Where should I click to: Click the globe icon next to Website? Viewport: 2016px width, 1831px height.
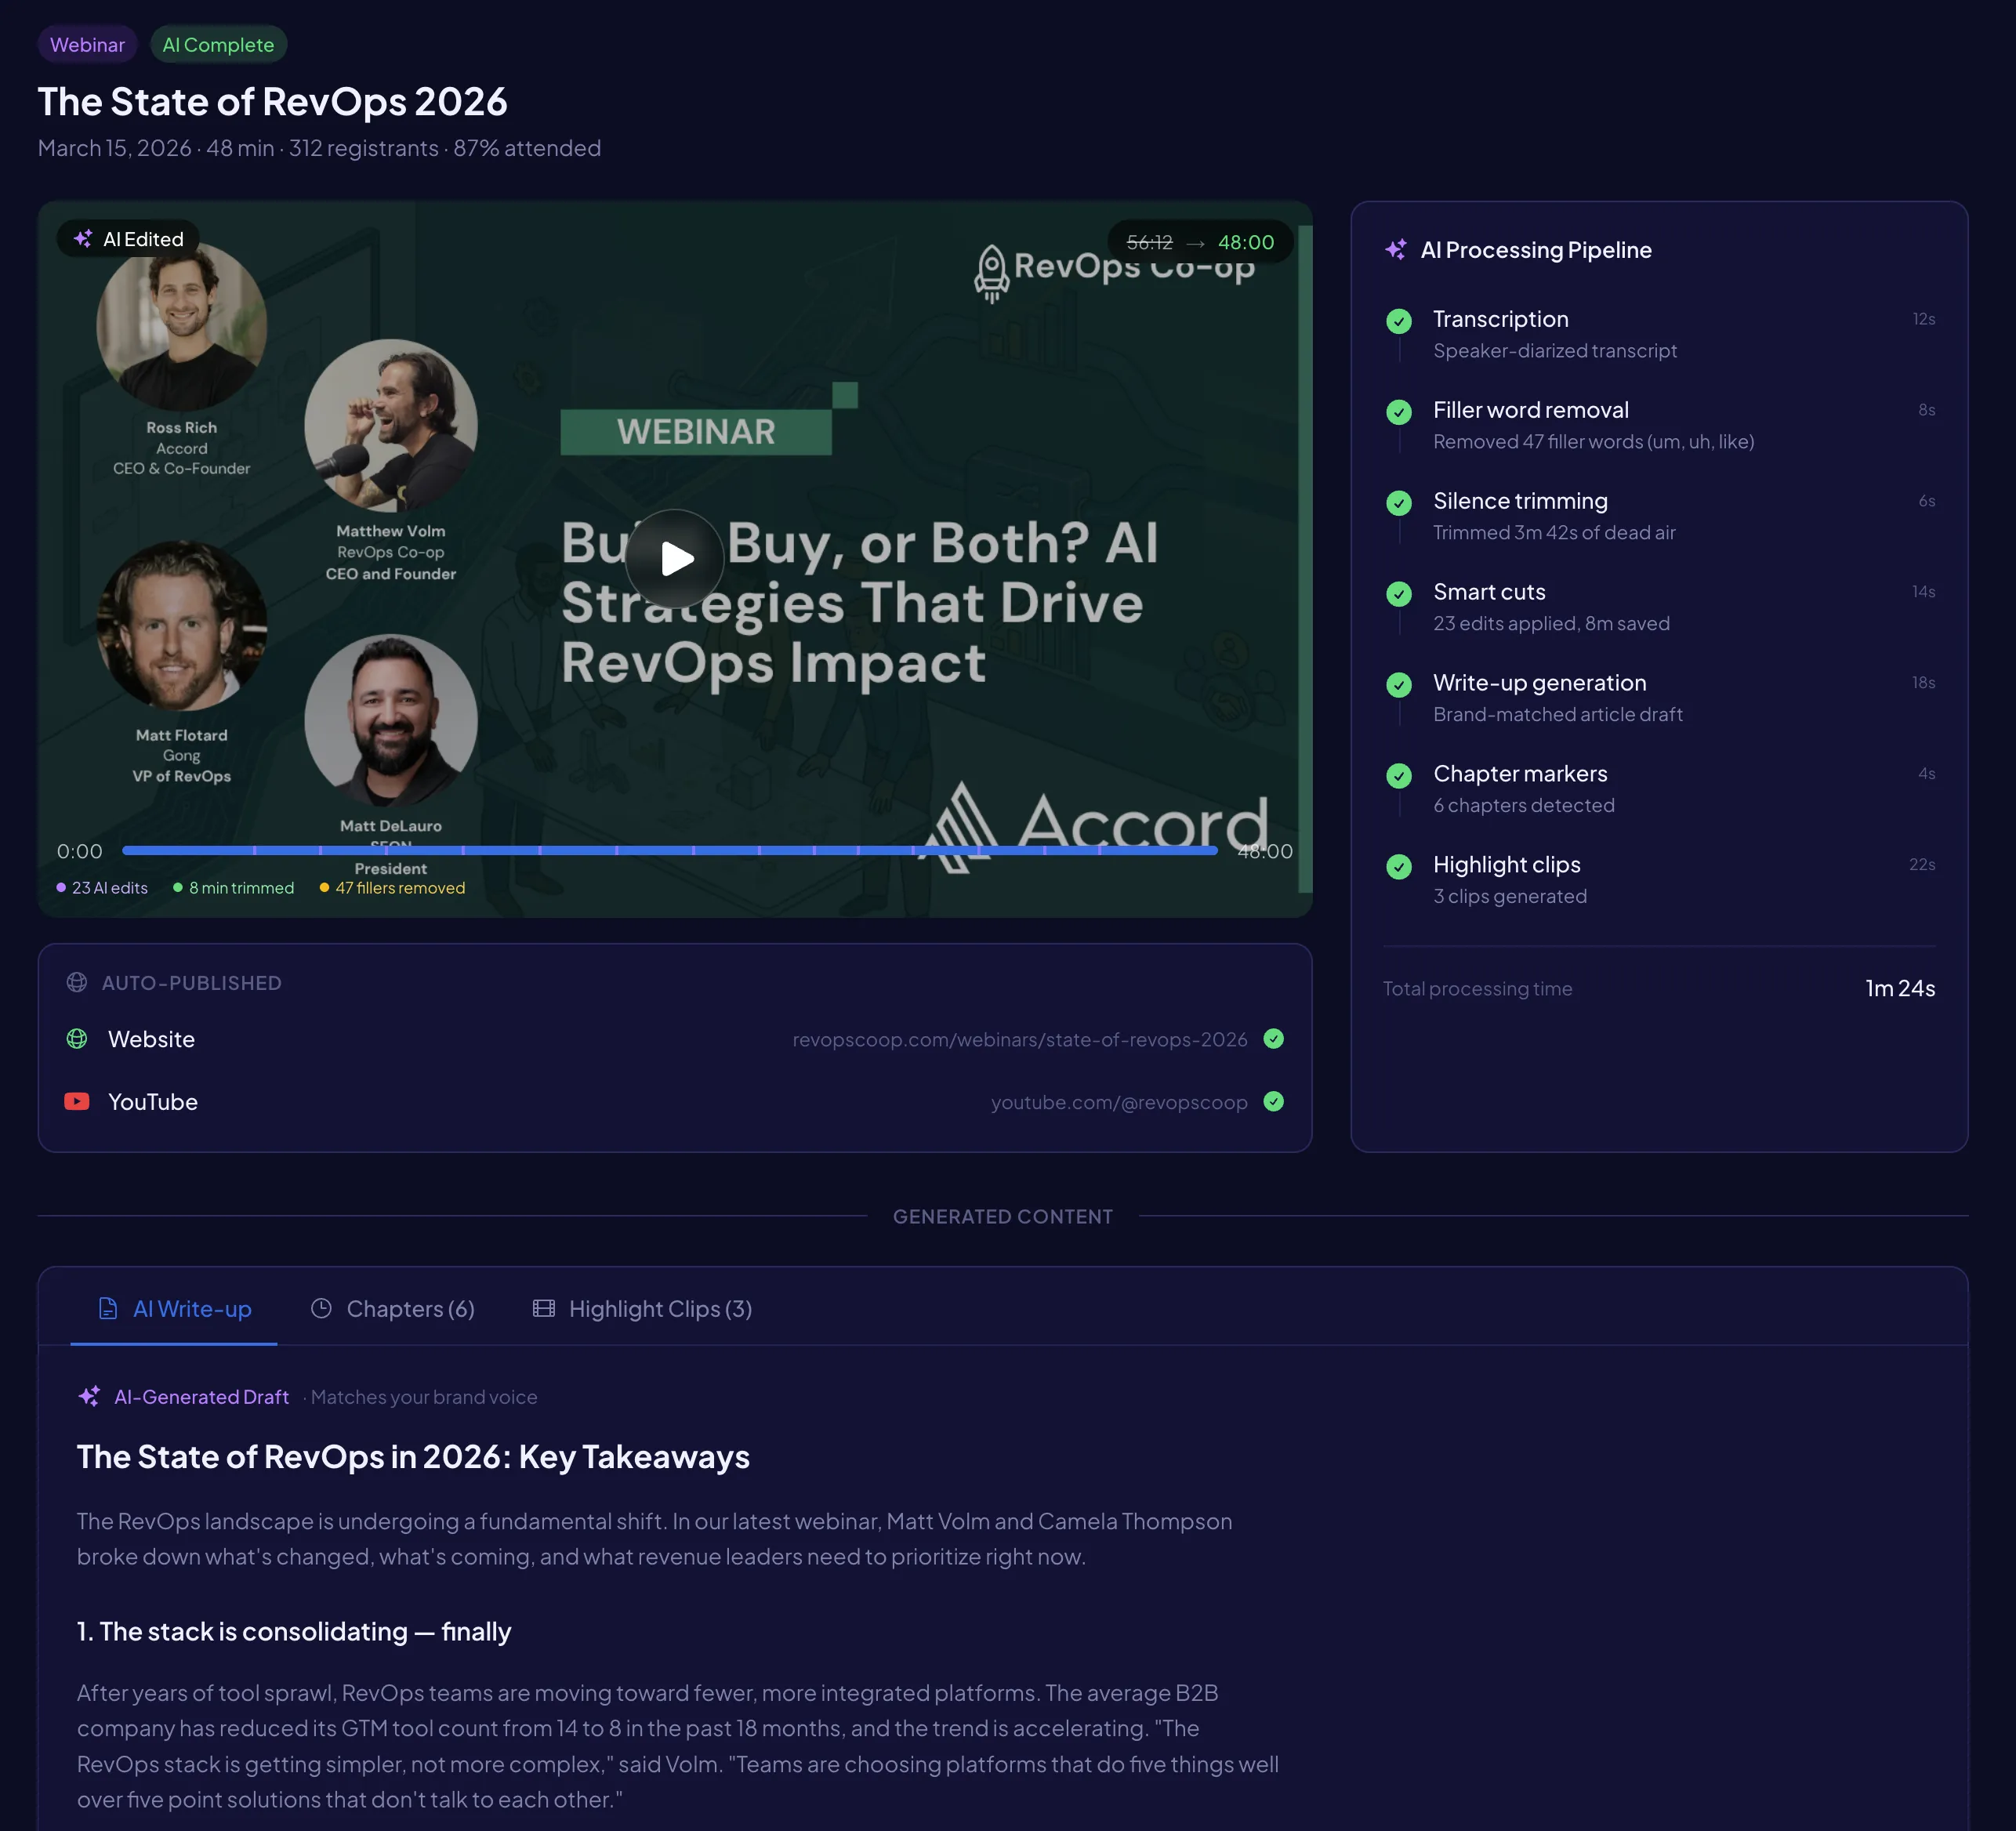point(76,1039)
